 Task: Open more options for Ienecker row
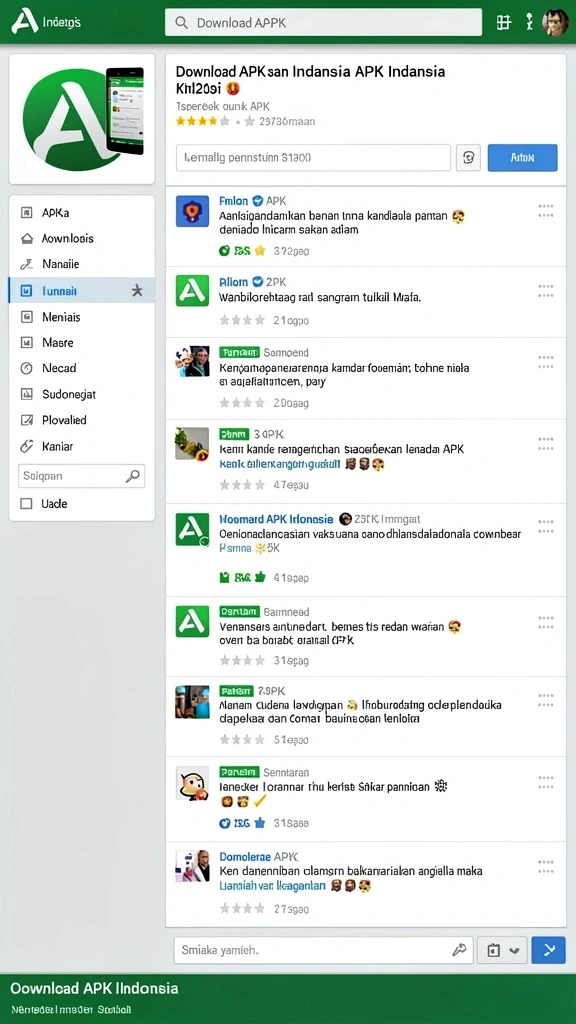(x=546, y=783)
